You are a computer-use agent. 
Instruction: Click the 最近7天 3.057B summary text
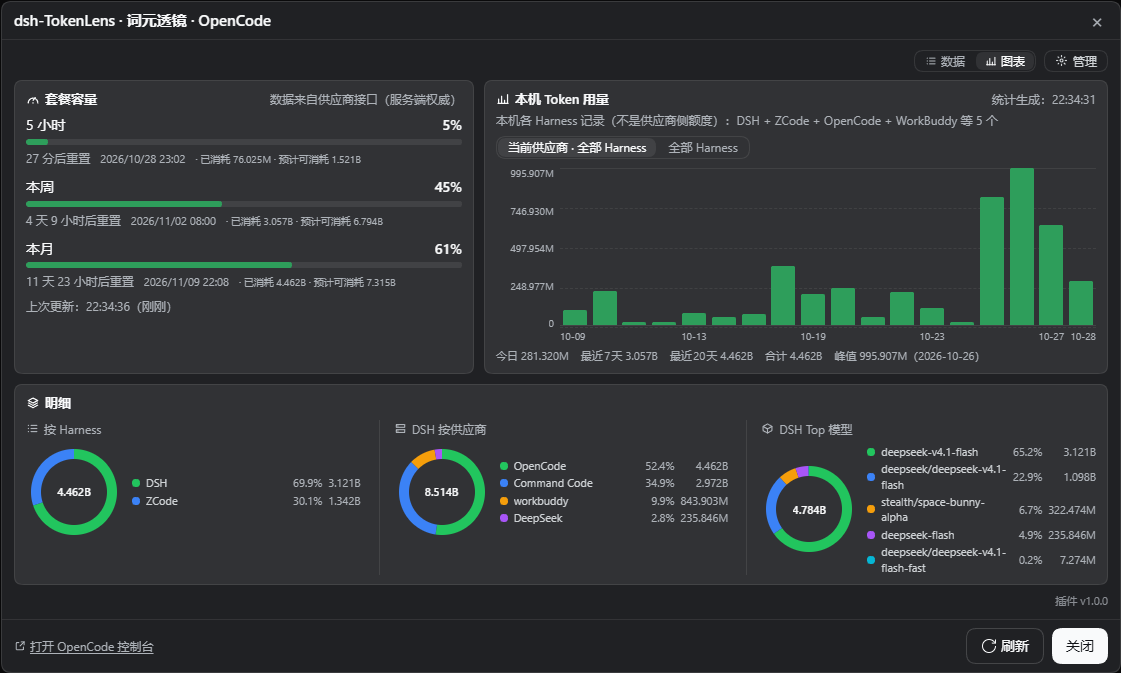pos(619,356)
